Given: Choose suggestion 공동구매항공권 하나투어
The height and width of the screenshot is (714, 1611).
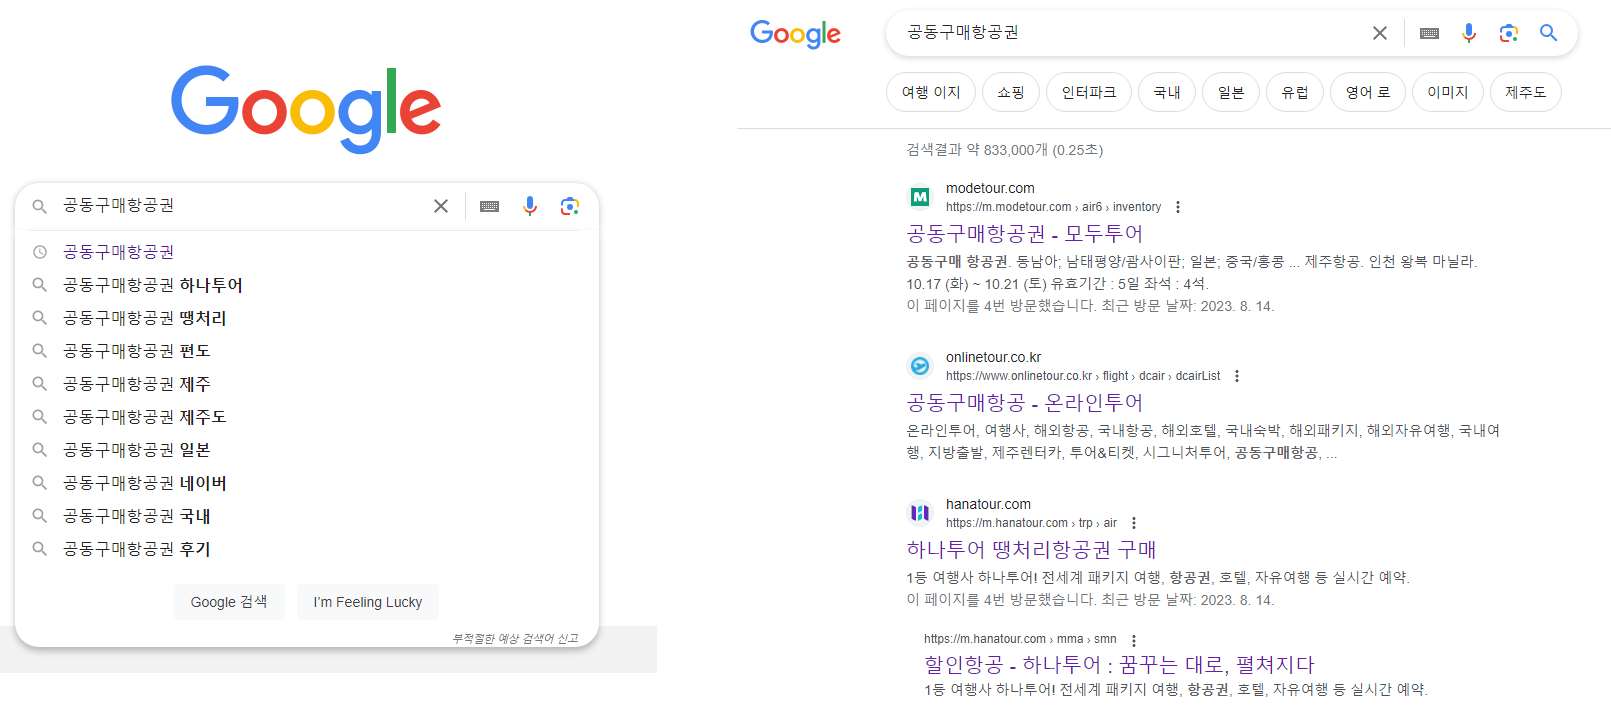Looking at the screenshot, I should tap(307, 285).
